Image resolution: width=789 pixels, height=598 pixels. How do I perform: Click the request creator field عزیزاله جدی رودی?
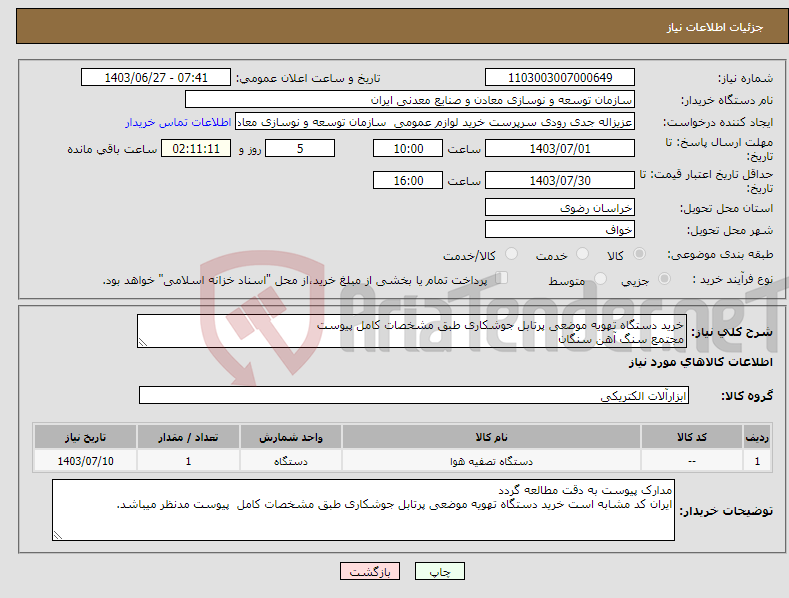tap(435, 122)
